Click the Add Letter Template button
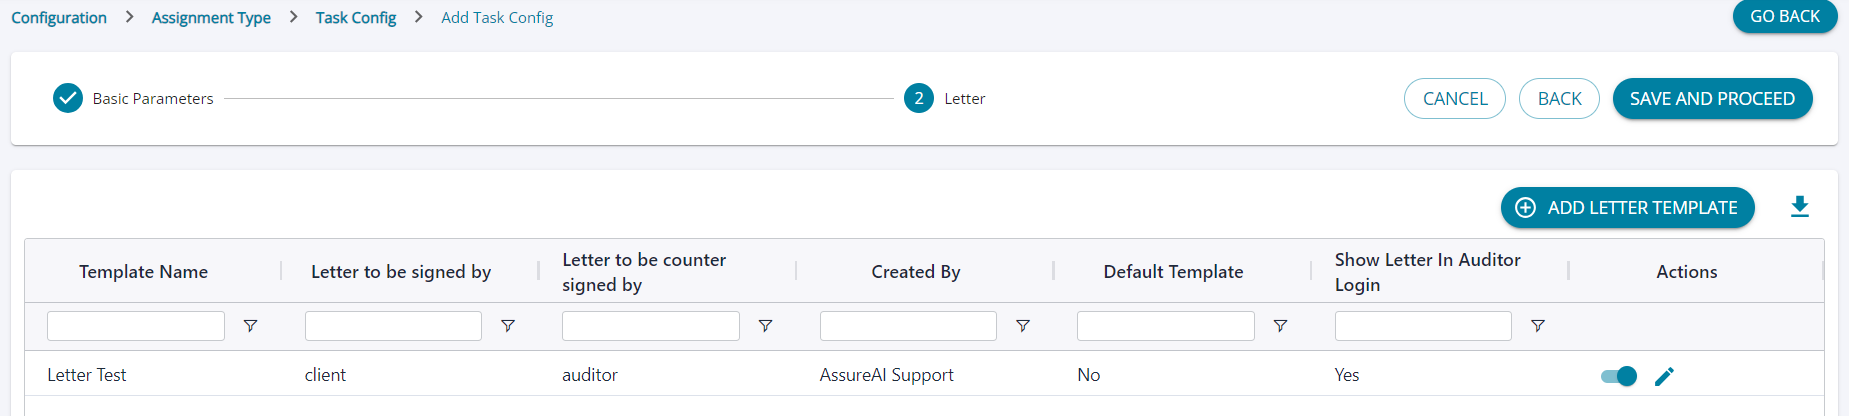1849x416 pixels. pyautogui.click(x=1627, y=207)
